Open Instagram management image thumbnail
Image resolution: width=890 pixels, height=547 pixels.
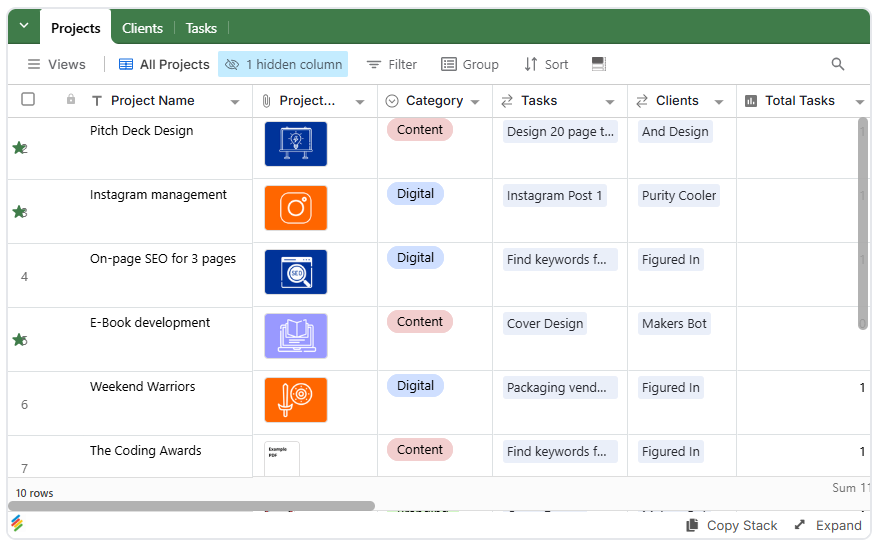tap(296, 208)
